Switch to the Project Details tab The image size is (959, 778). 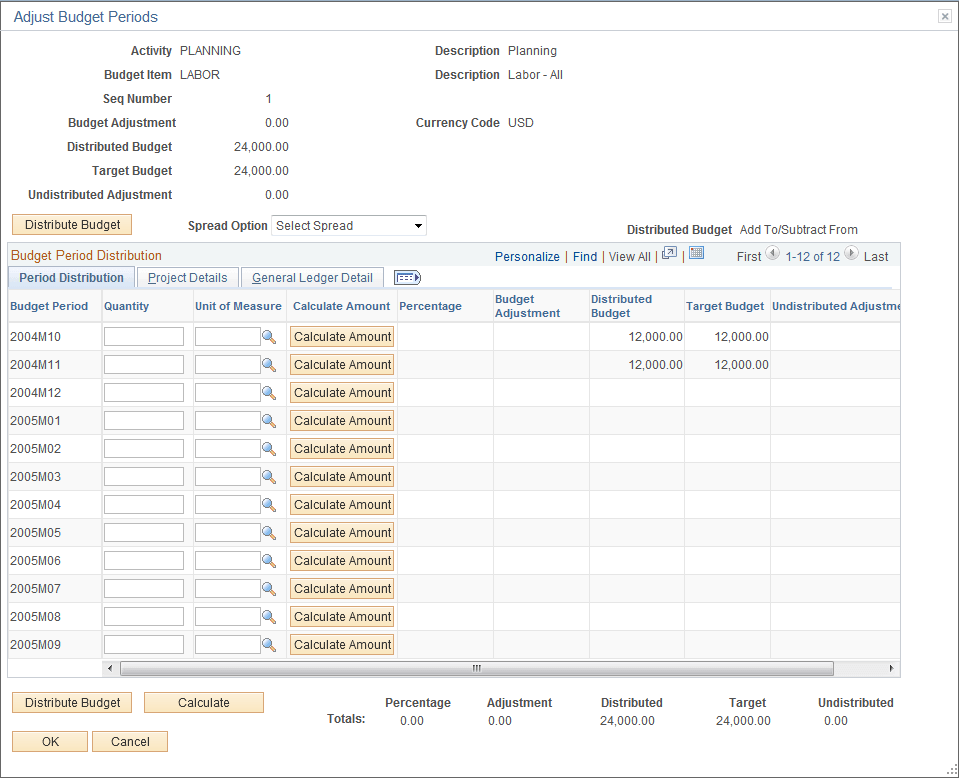(x=186, y=277)
